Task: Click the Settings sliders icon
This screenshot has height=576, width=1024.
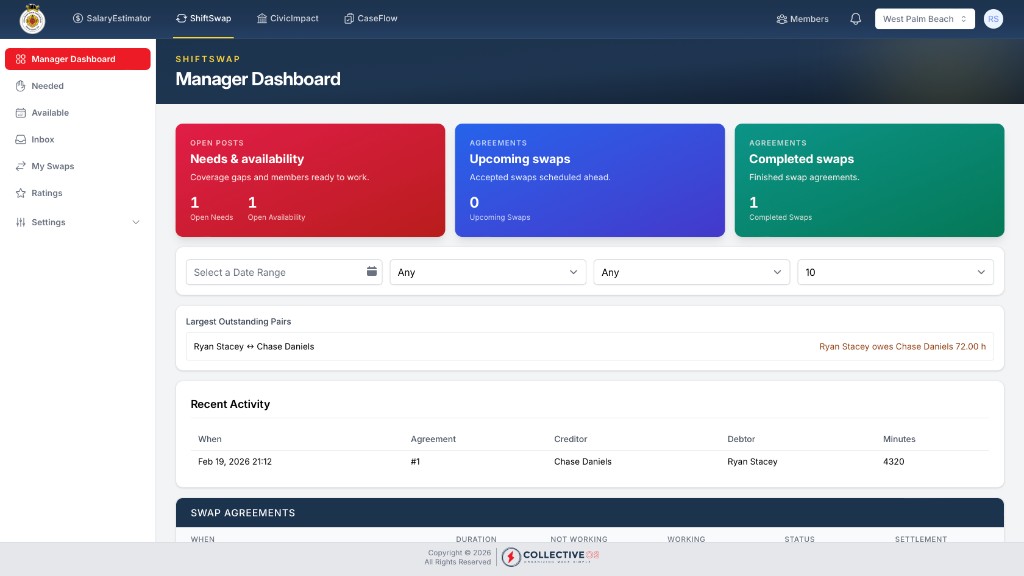Action: coord(21,222)
